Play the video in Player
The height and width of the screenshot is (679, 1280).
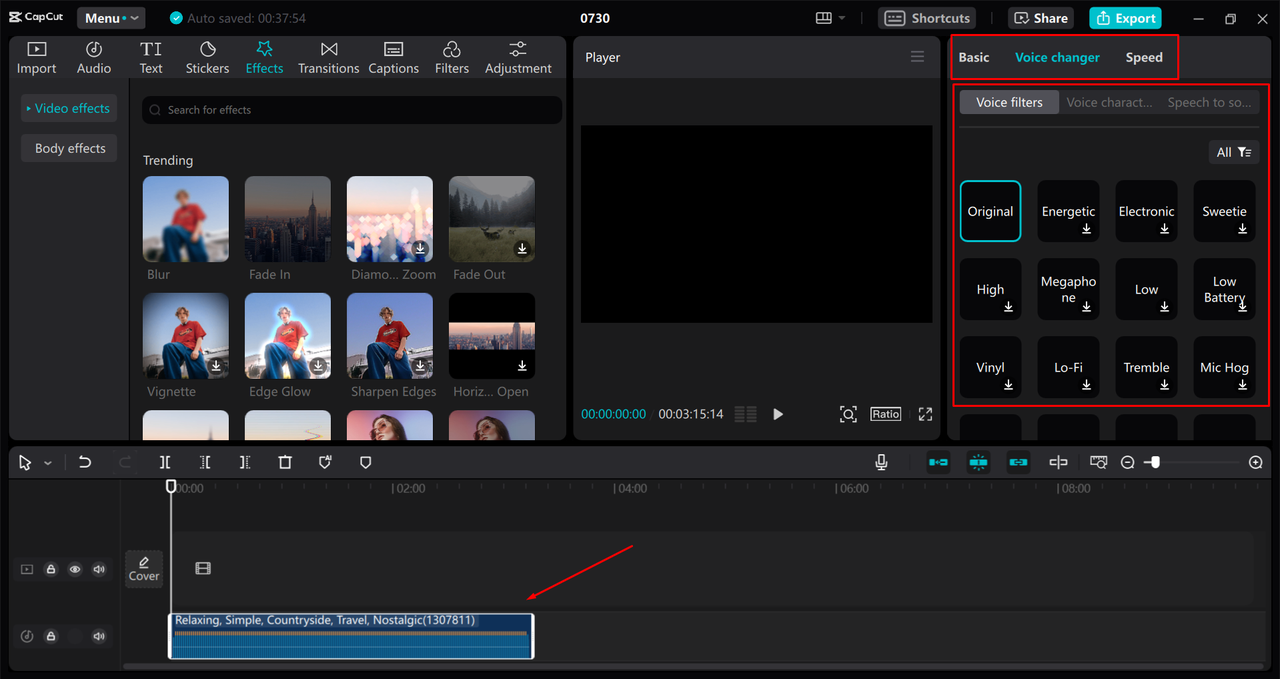778,414
